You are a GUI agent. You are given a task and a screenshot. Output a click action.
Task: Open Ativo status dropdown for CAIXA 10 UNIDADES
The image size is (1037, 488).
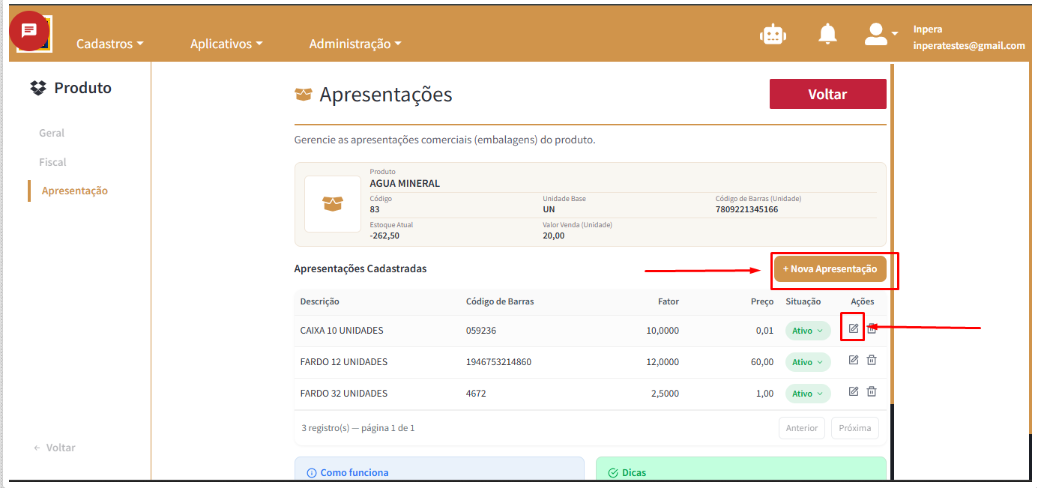point(808,331)
